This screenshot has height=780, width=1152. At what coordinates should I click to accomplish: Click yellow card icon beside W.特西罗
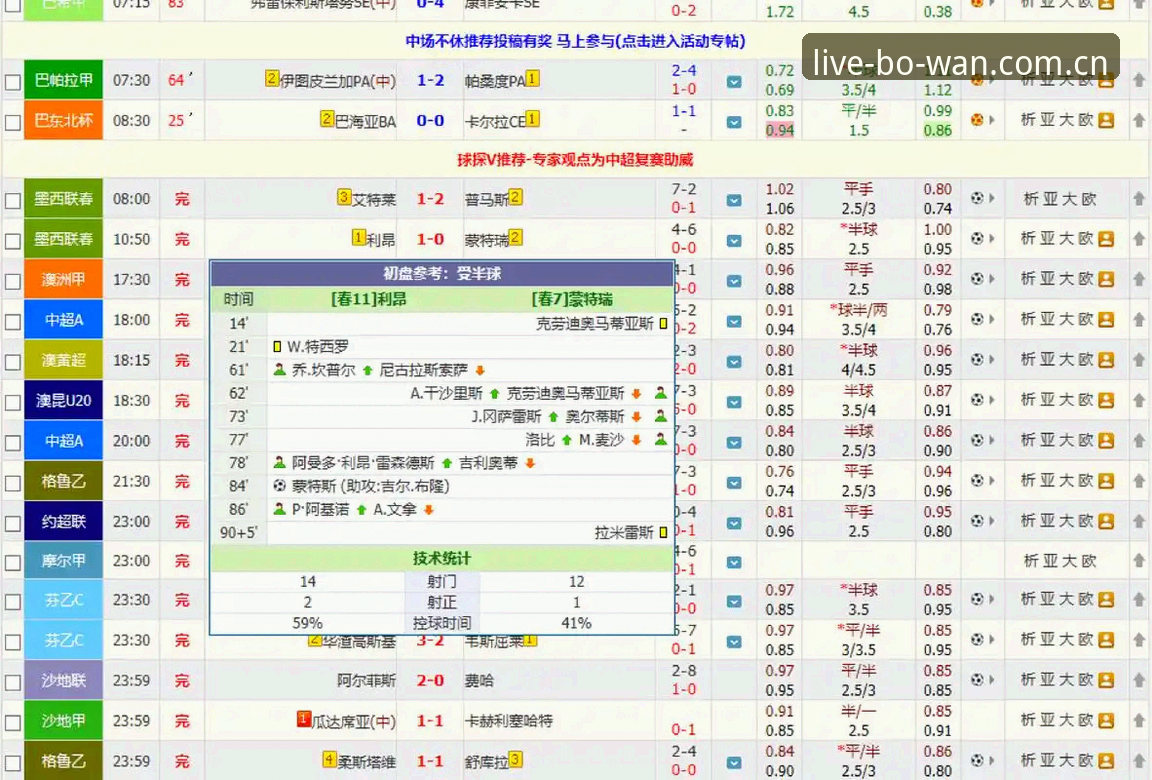(x=277, y=347)
